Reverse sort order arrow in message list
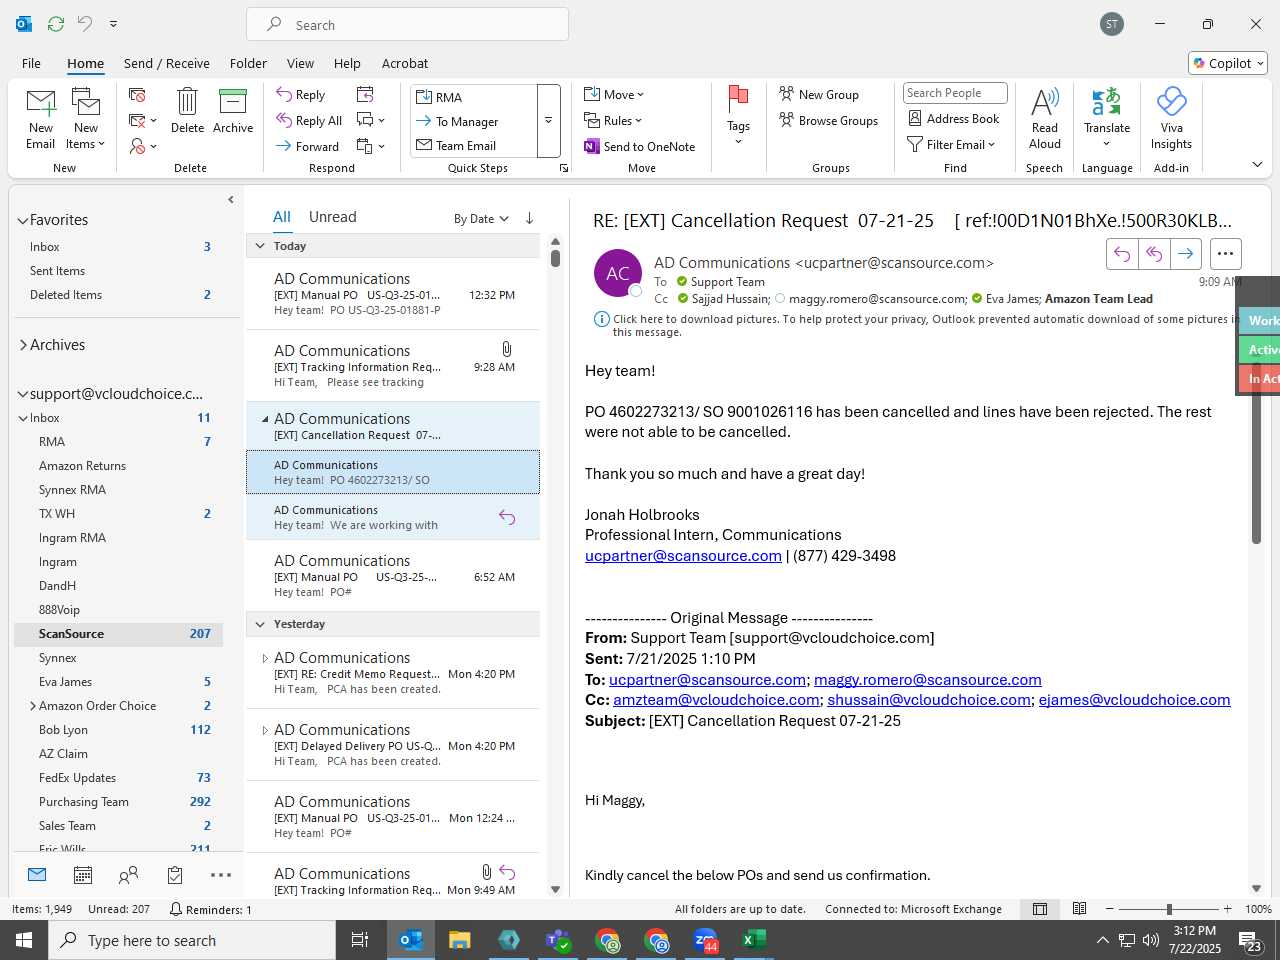Viewport: 1280px width, 960px height. click(529, 218)
